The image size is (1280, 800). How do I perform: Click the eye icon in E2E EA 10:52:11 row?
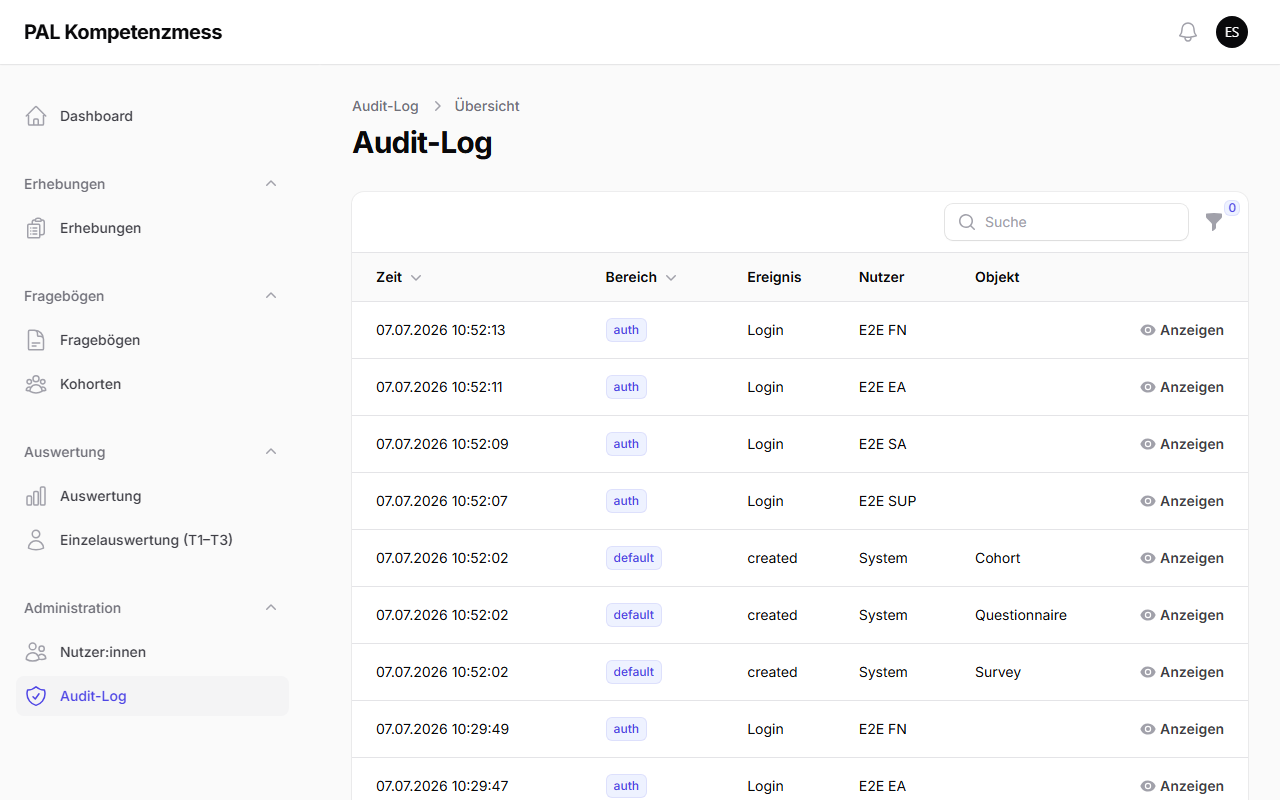point(1148,387)
